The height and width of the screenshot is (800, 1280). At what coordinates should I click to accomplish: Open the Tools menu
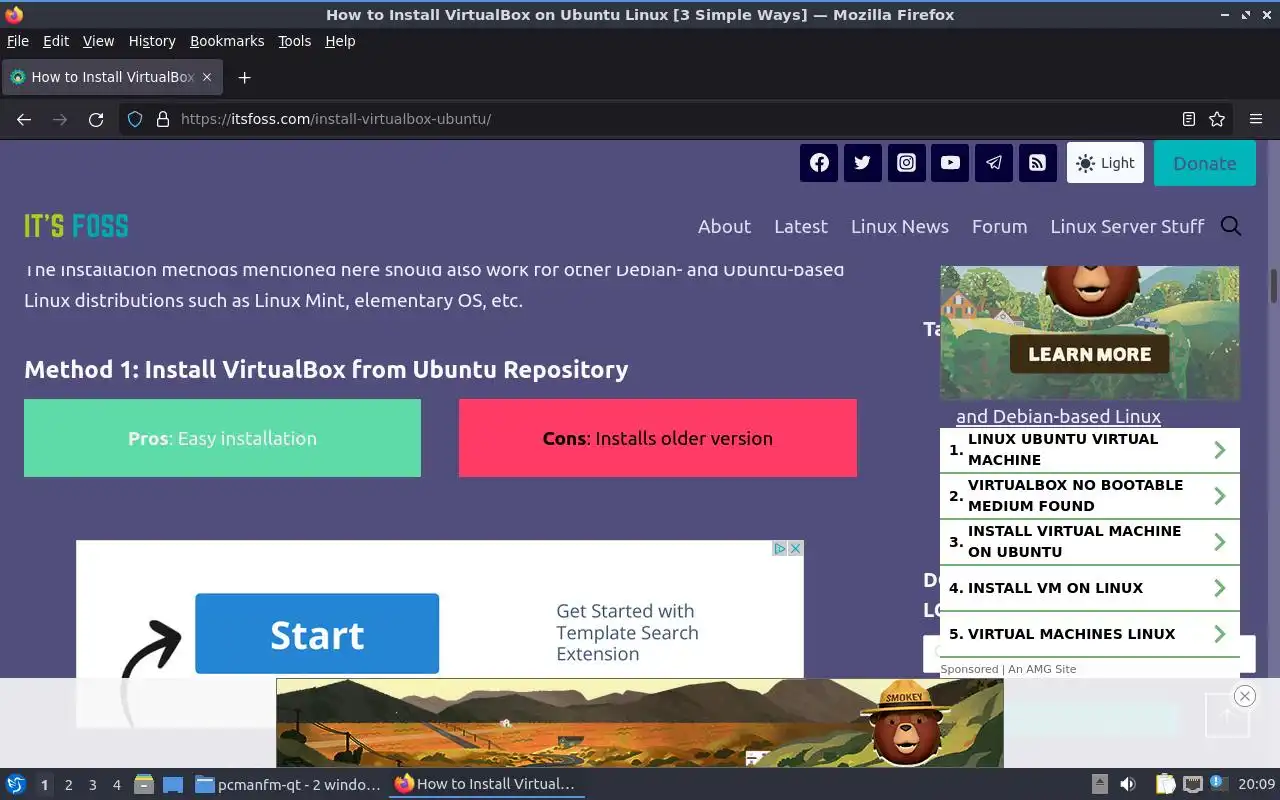pyautogui.click(x=295, y=41)
